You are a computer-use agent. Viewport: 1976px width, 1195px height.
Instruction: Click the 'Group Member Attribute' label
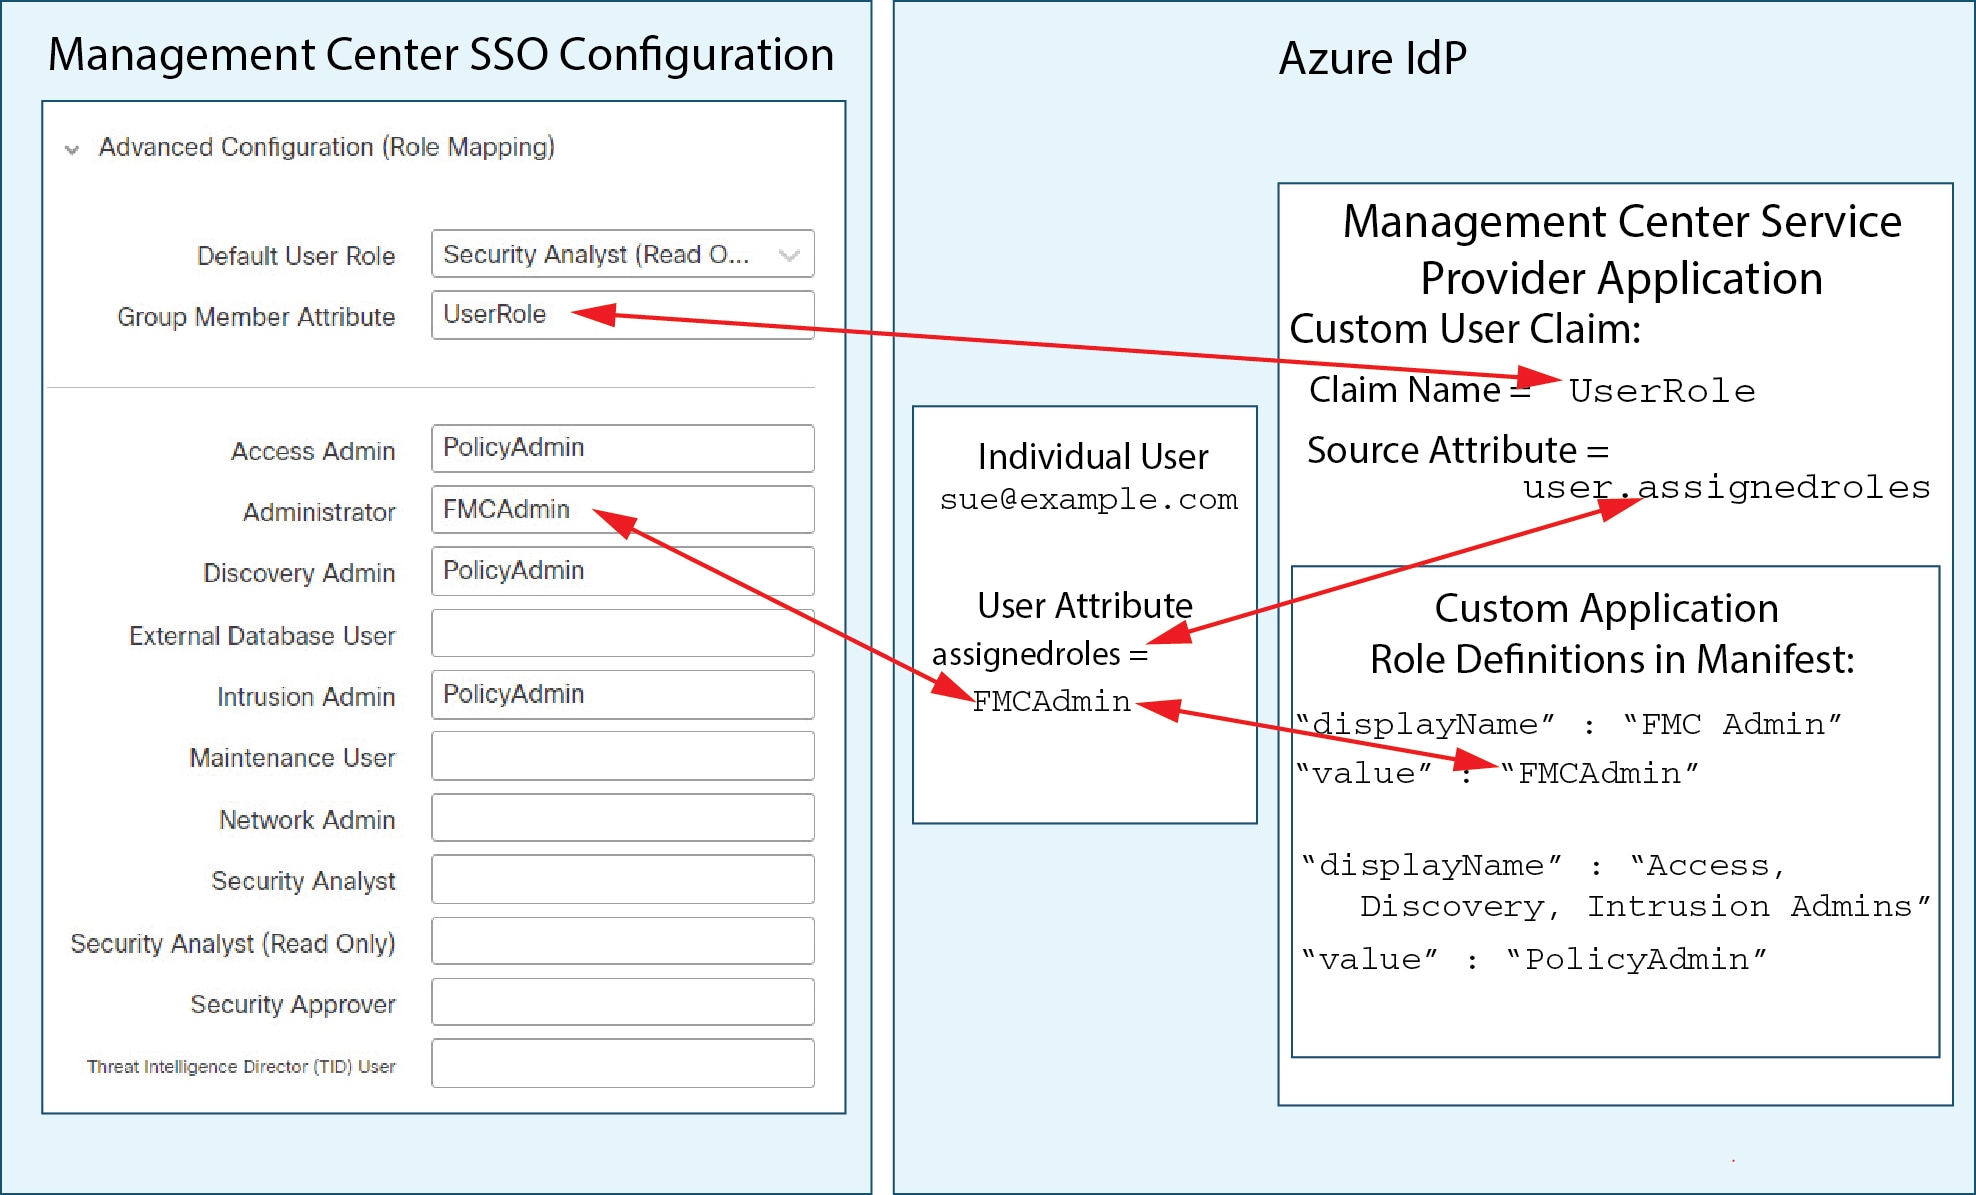[x=256, y=317]
